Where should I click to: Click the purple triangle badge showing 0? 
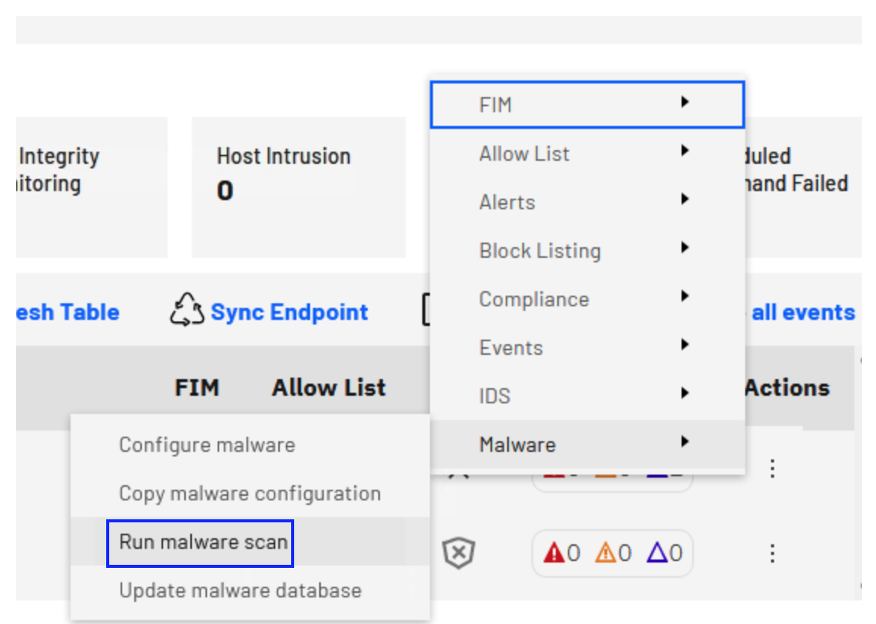tap(663, 553)
